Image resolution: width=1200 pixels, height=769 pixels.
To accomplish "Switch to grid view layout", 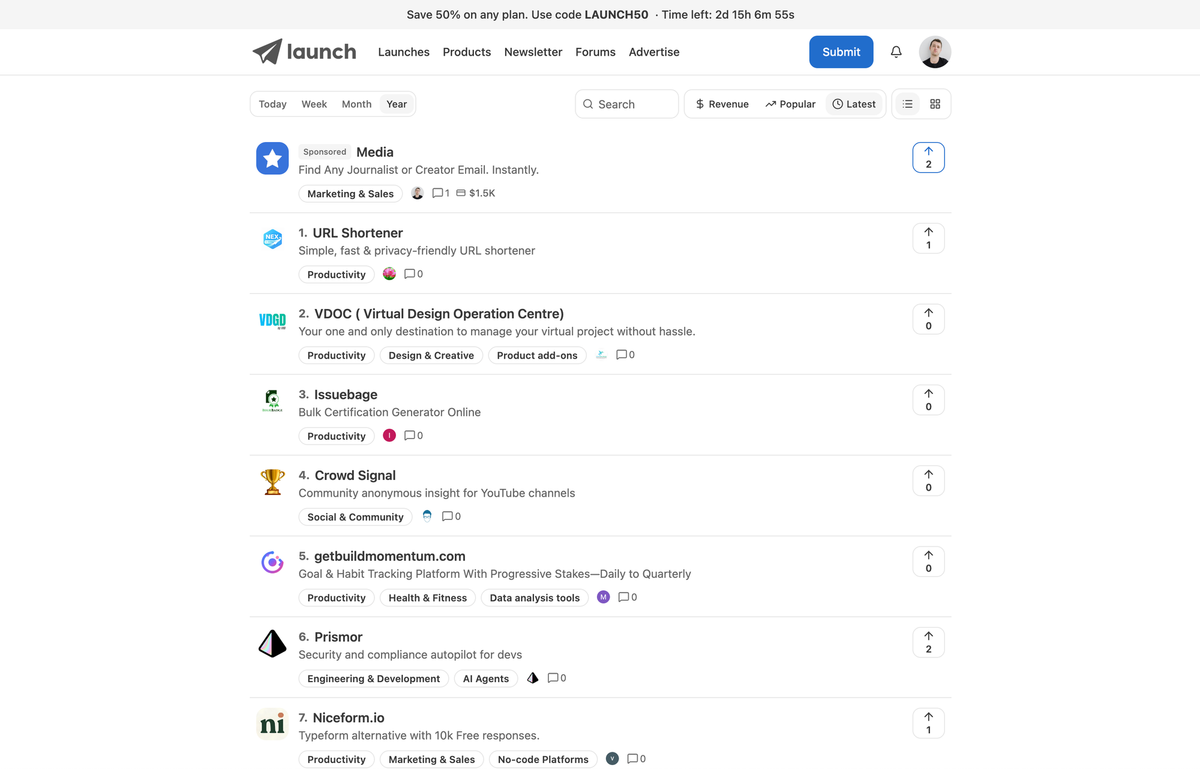I will click(x=934, y=103).
